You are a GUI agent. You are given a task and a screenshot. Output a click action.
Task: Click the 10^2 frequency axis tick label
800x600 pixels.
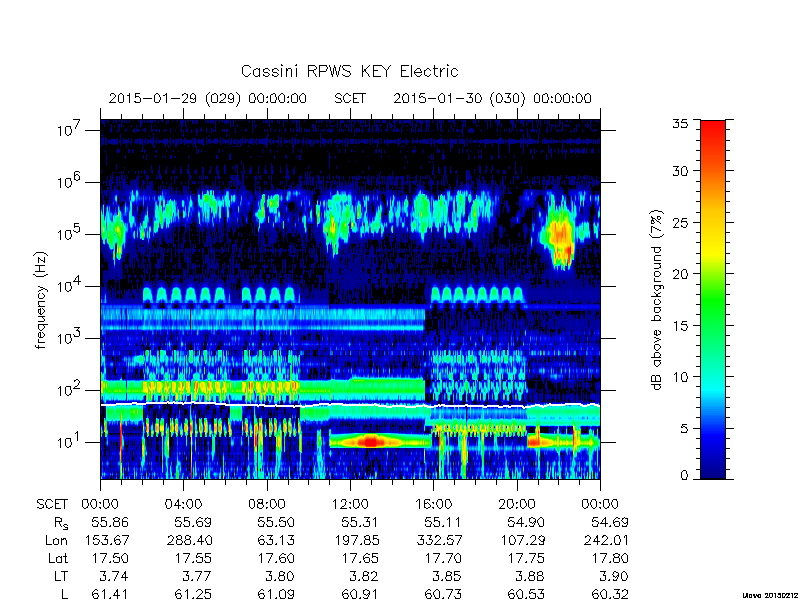(x=67, y=389)
